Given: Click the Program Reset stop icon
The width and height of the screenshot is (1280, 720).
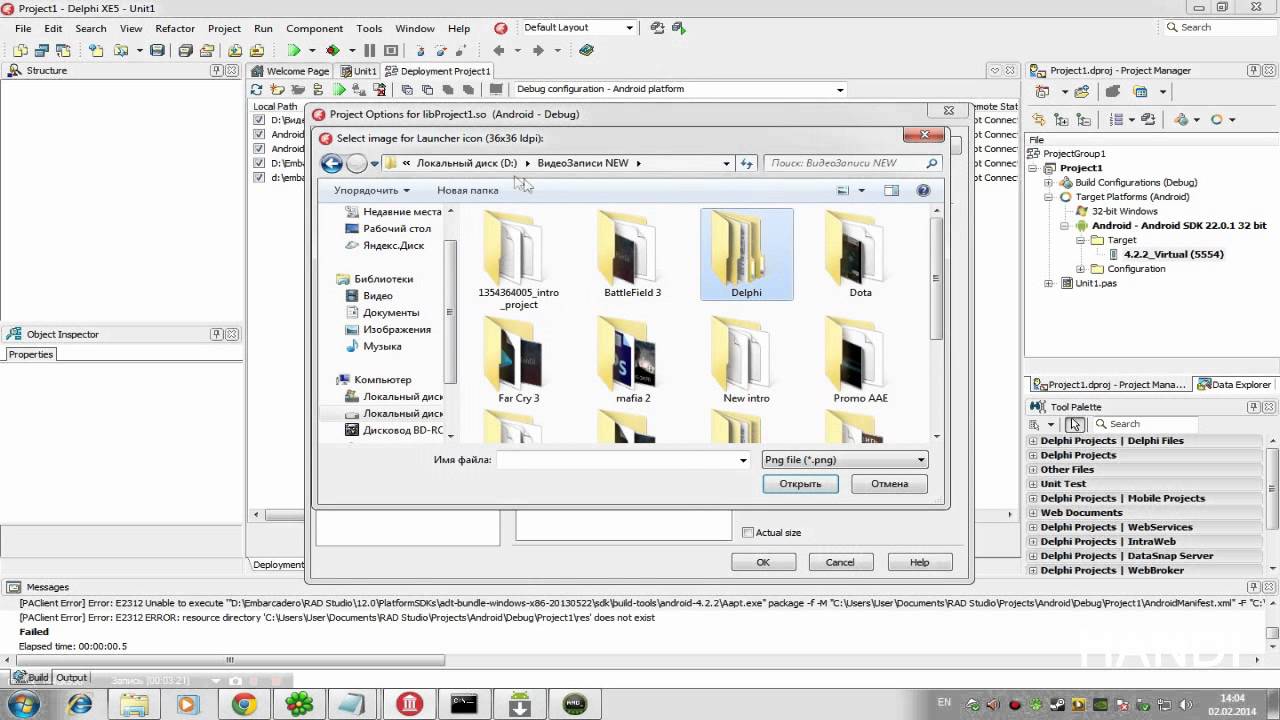Looking at the screenshot, I should [391, 50].
